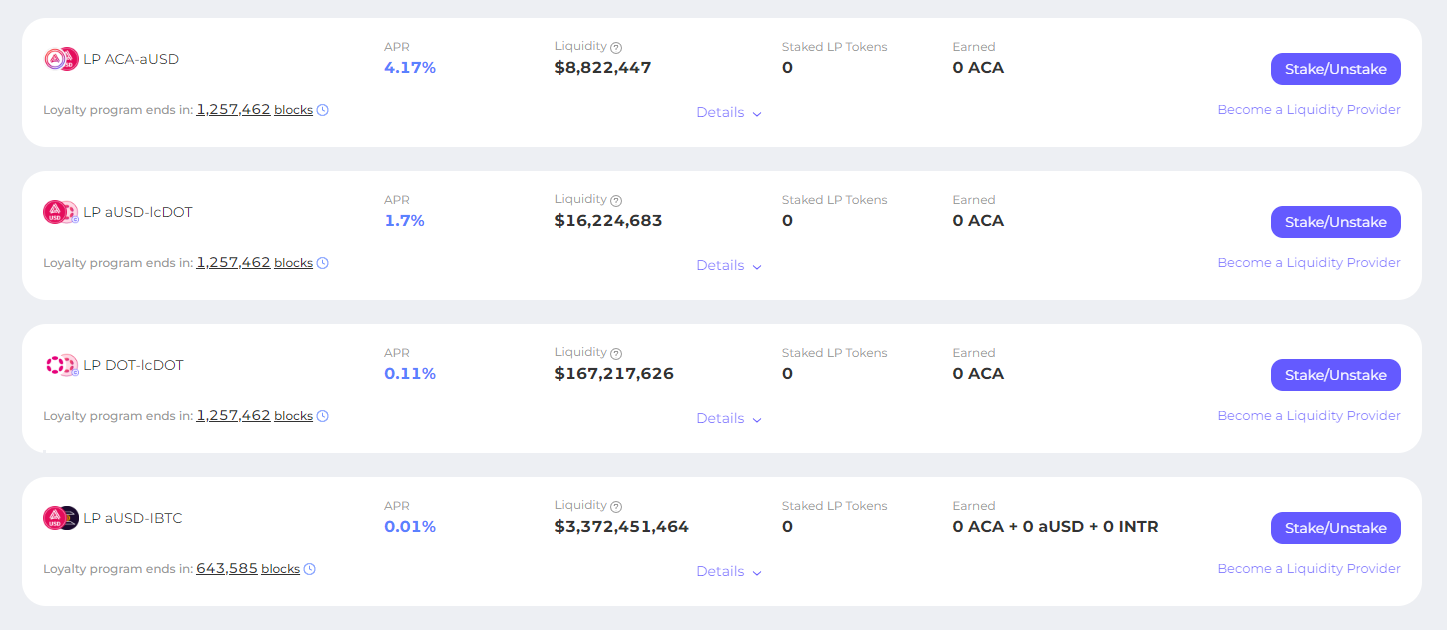This screenshot has width=1447, height=630.
Task: Expand Details for LP ACA-aUSD
Action: [x=729, y=113]
